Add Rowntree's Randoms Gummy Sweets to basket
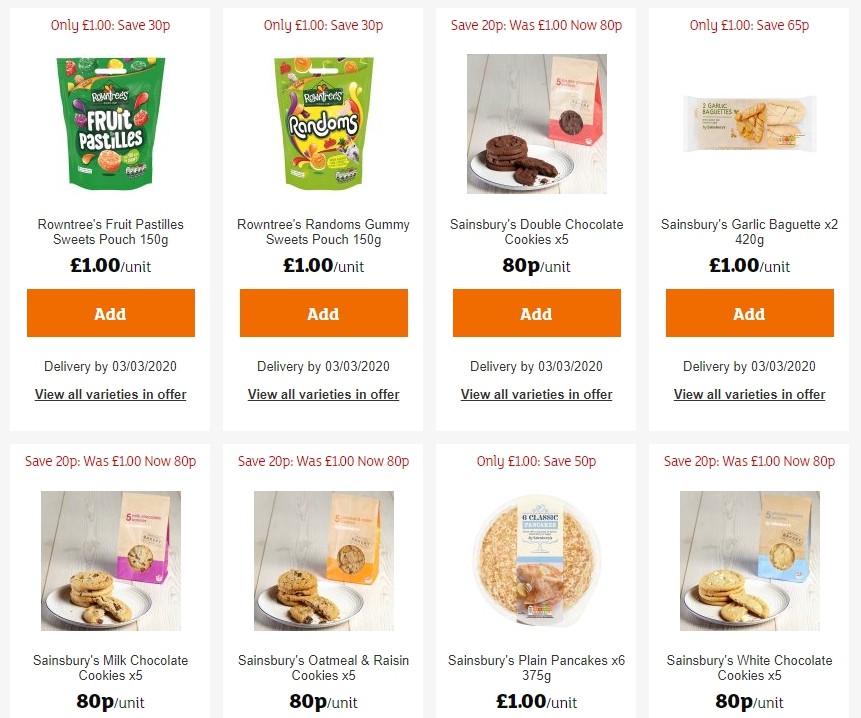861x718 pixels. pos(323,313)
